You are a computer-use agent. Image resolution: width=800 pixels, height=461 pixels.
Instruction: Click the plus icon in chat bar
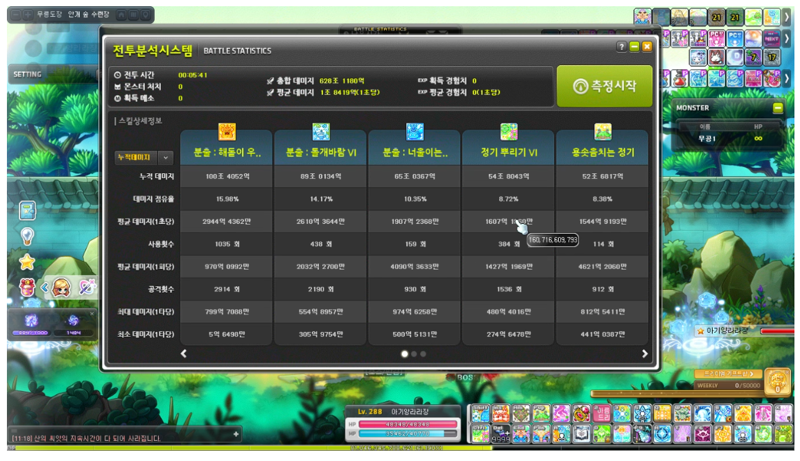[236, 434]
